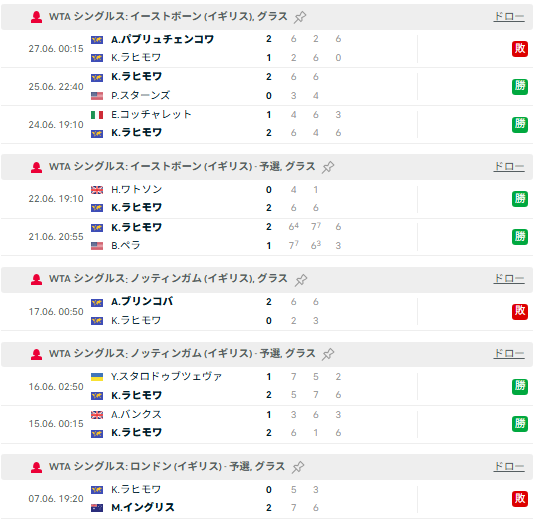
Task: Click the red loss badge on 27.06 match
Action: coord(520,49)
